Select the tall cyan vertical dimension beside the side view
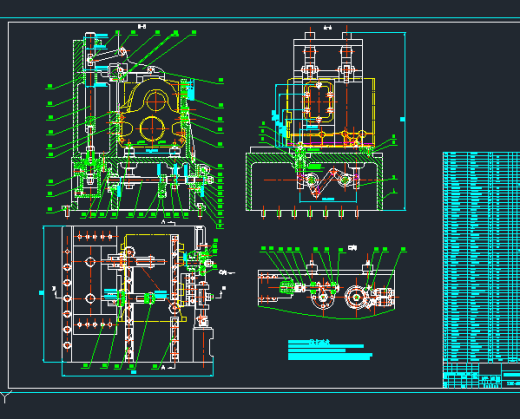This screenshot has width=520, height=419. (403, 121)
